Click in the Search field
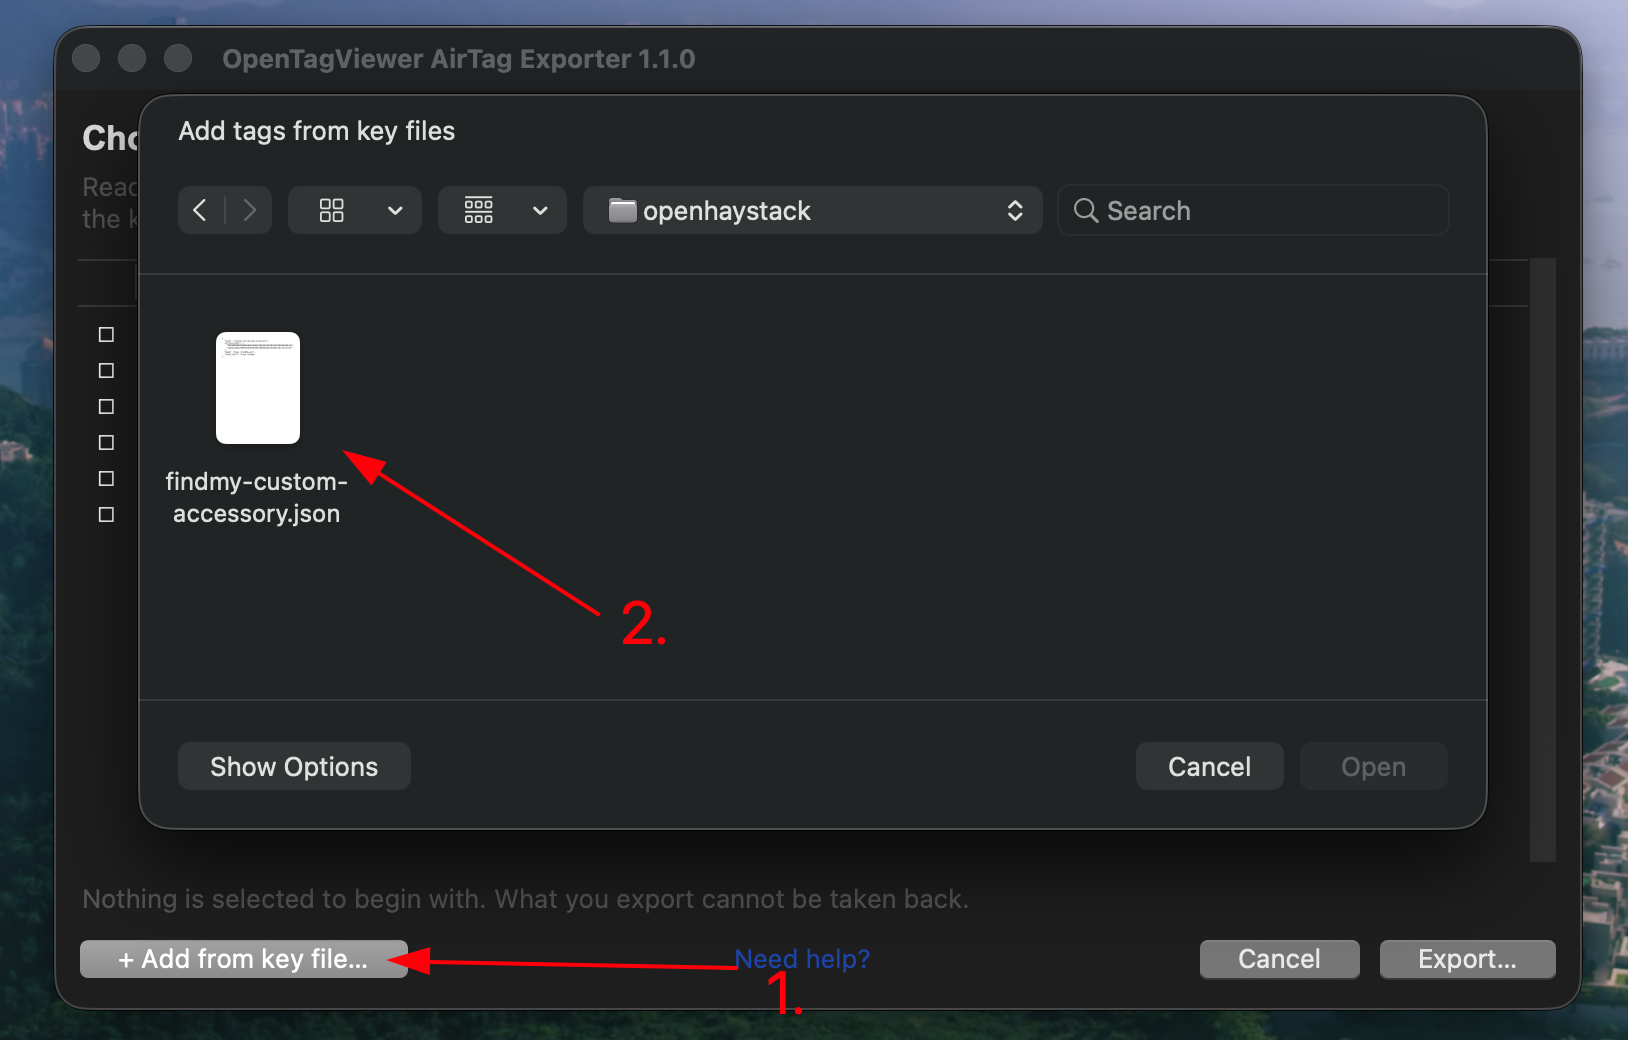This screenshot has width=1628, height=1040. [x=1253, y=210]
